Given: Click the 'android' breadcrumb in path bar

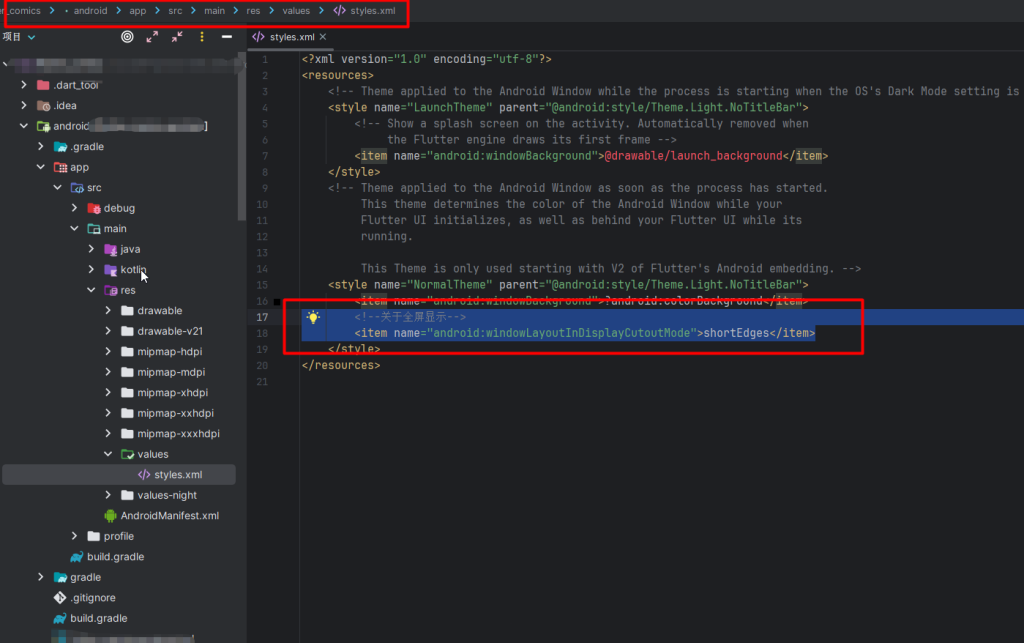Looking at the screenshot, I should (x=89, y=10).
